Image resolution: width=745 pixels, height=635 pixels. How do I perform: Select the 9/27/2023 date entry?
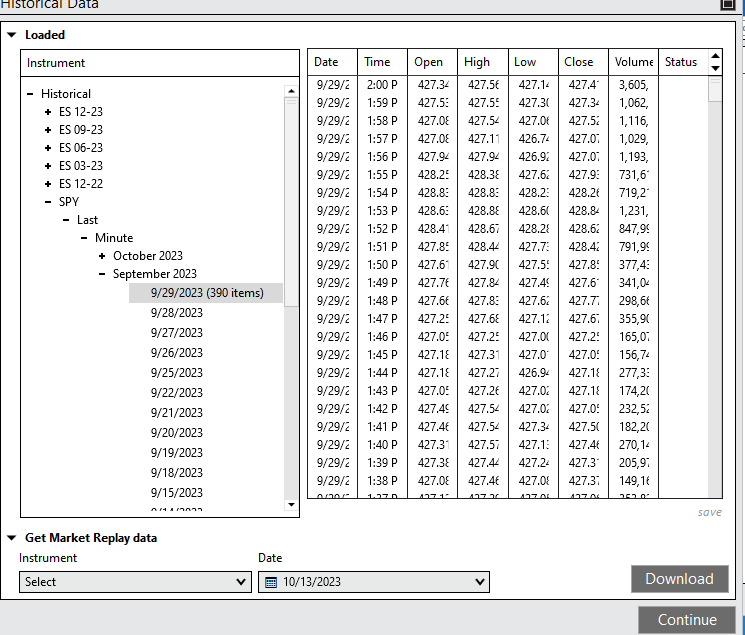177,333
